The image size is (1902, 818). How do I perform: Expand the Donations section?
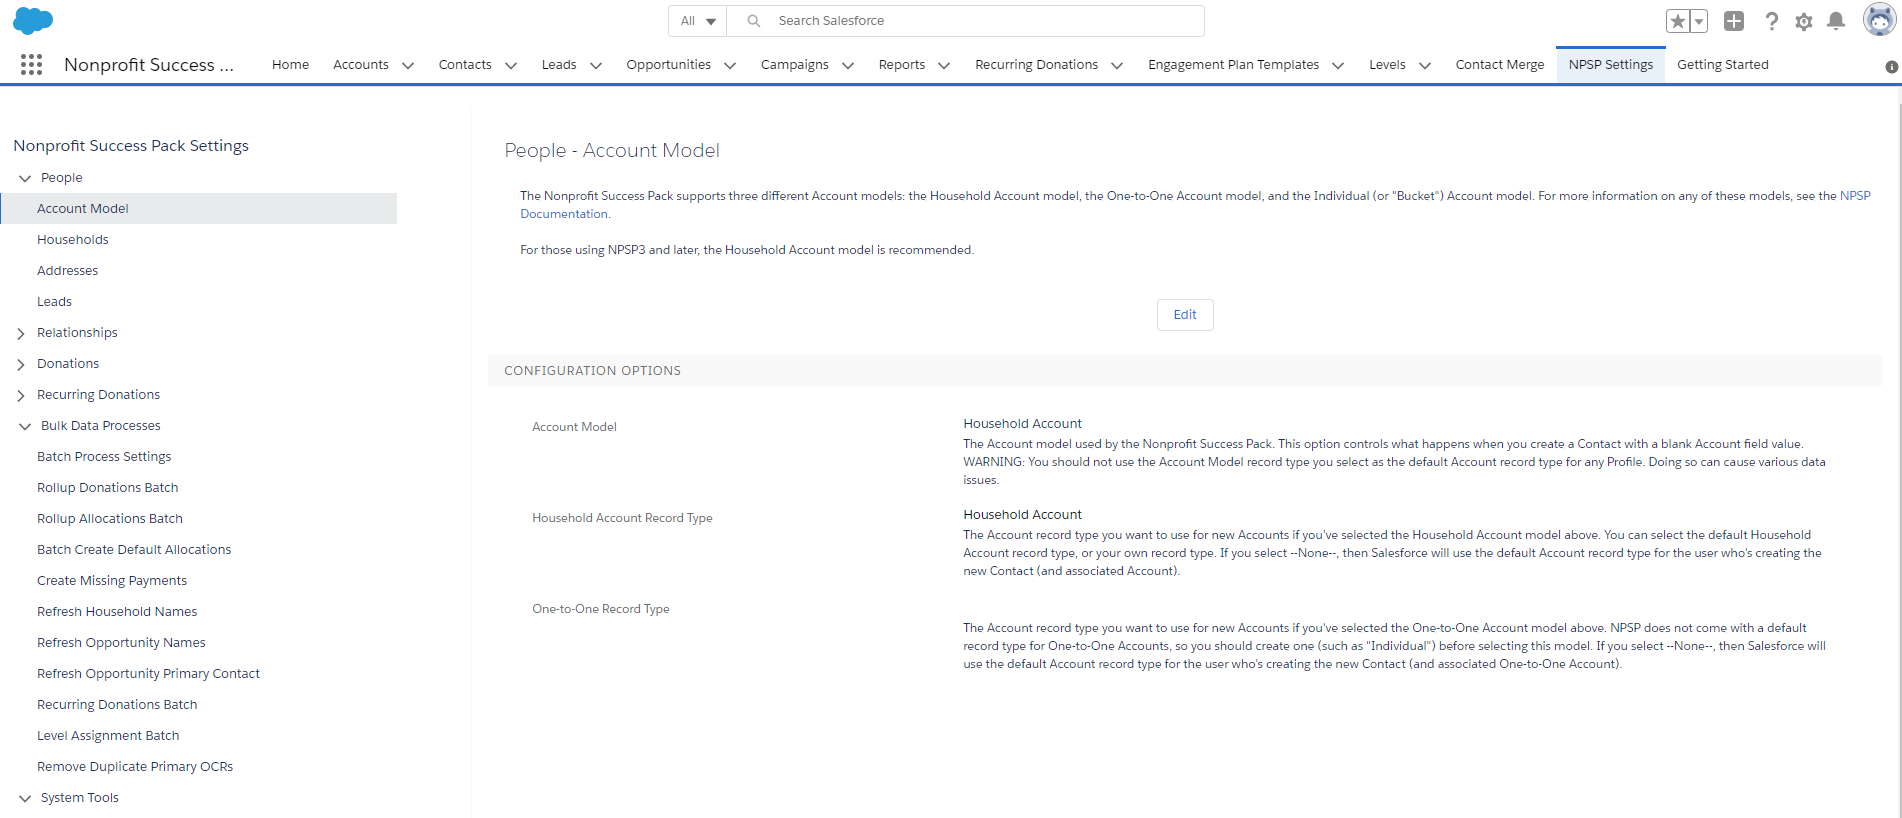click(21, 364)
